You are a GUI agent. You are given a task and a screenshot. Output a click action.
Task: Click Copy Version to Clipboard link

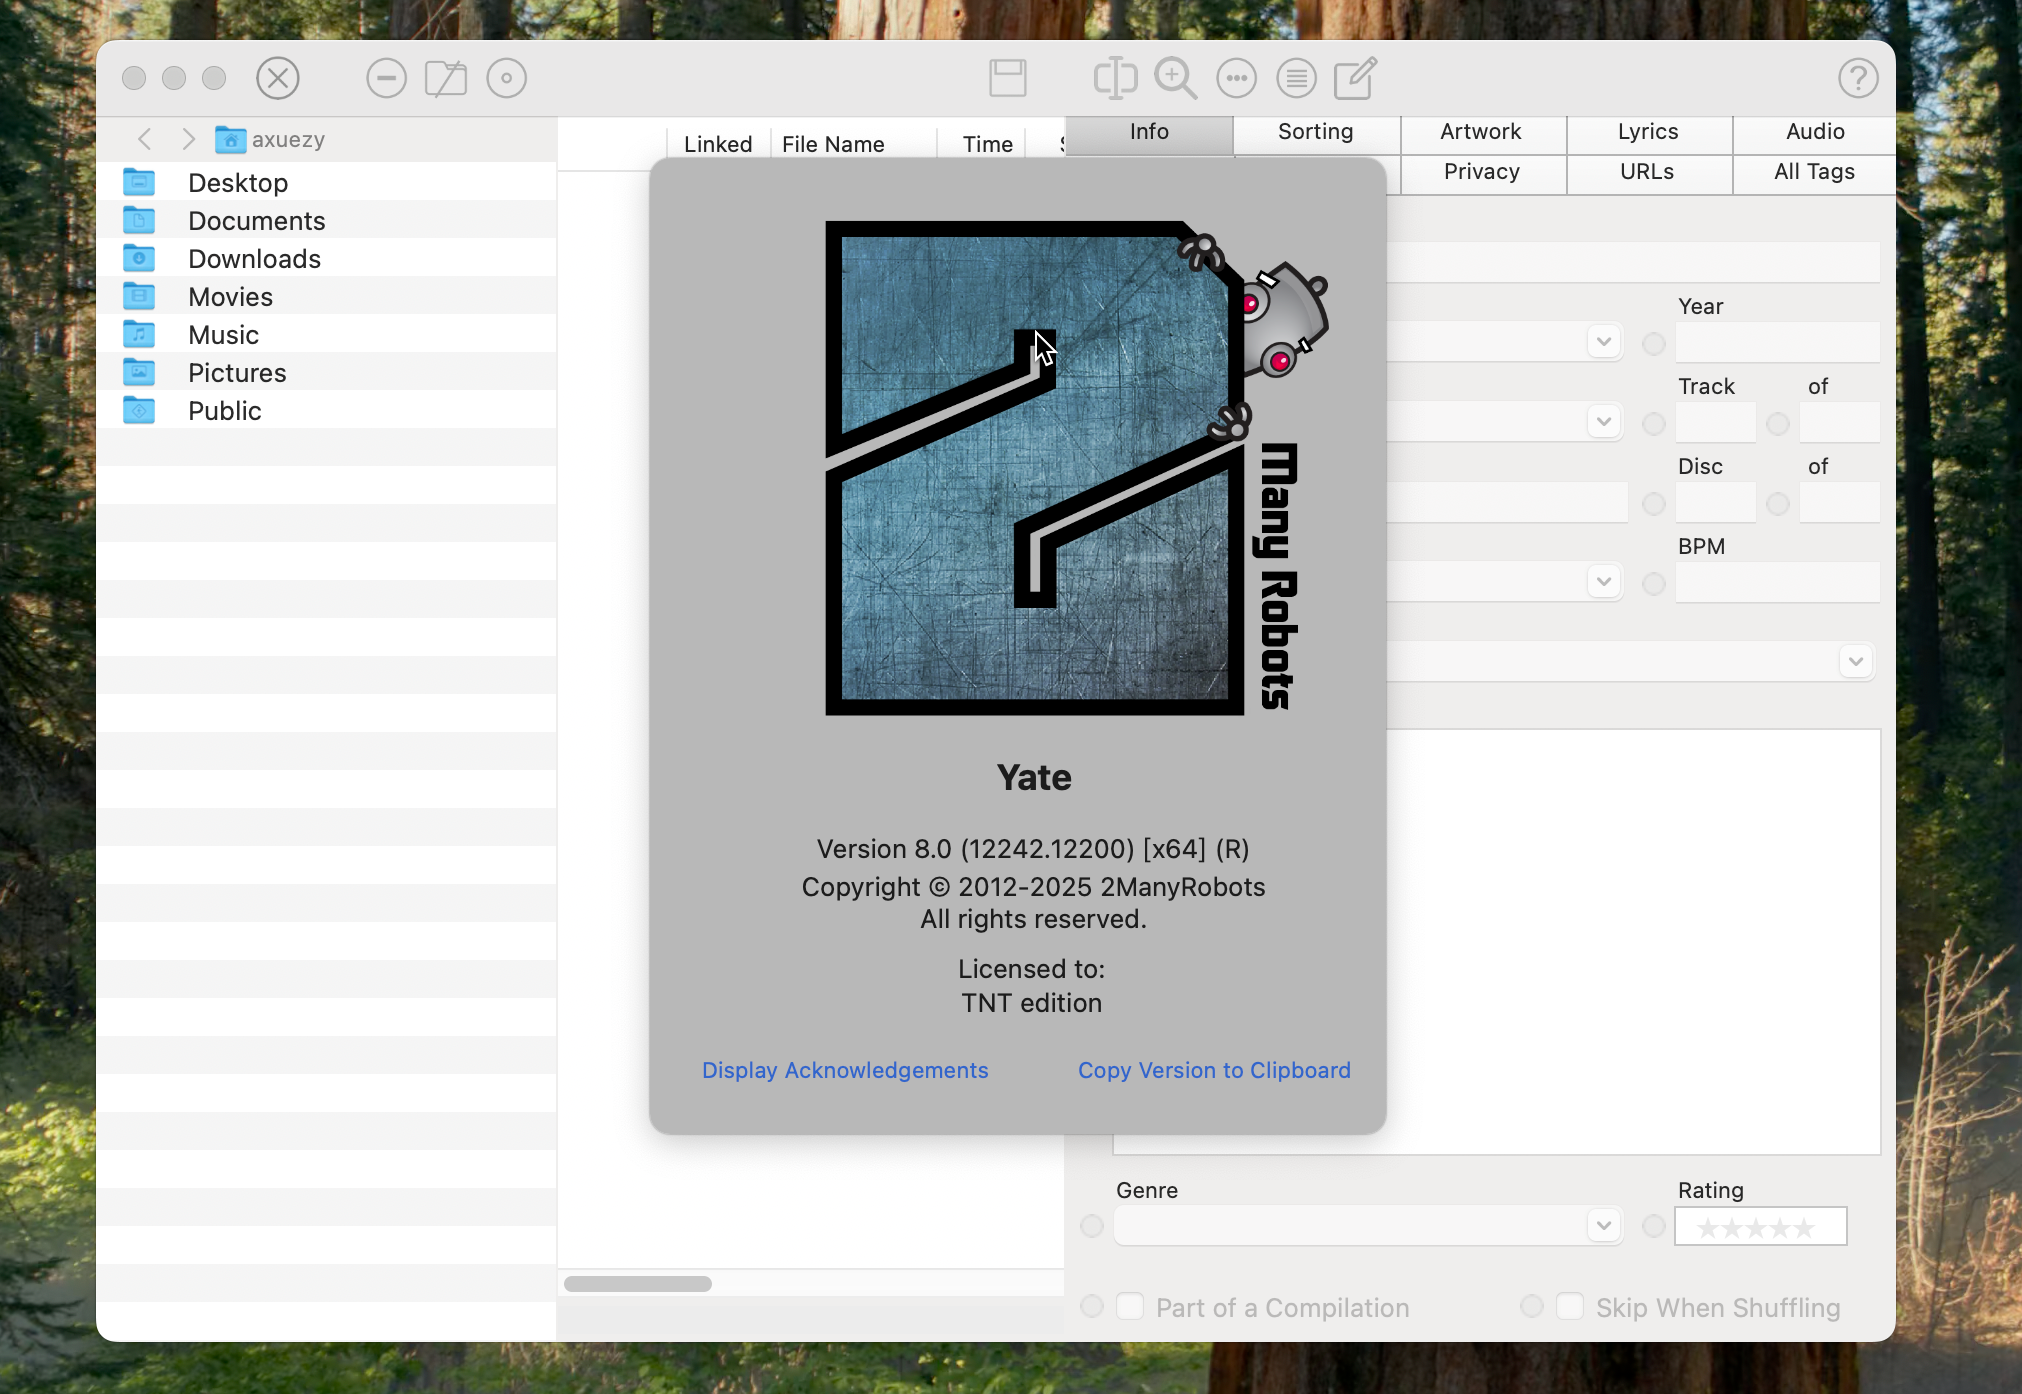[1214, 1070]
